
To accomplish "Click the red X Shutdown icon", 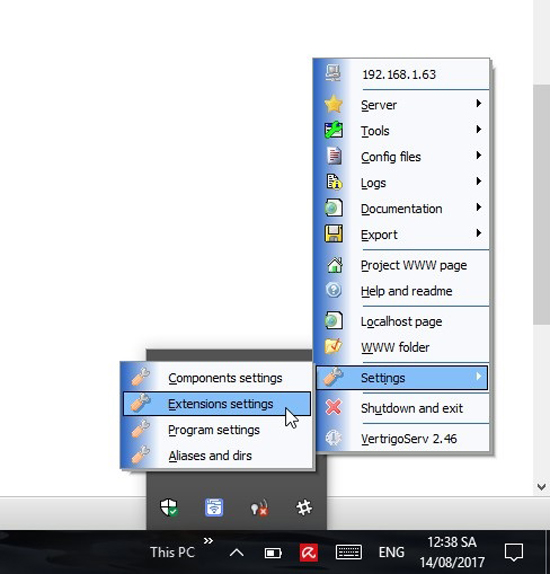I will (333, 407).
